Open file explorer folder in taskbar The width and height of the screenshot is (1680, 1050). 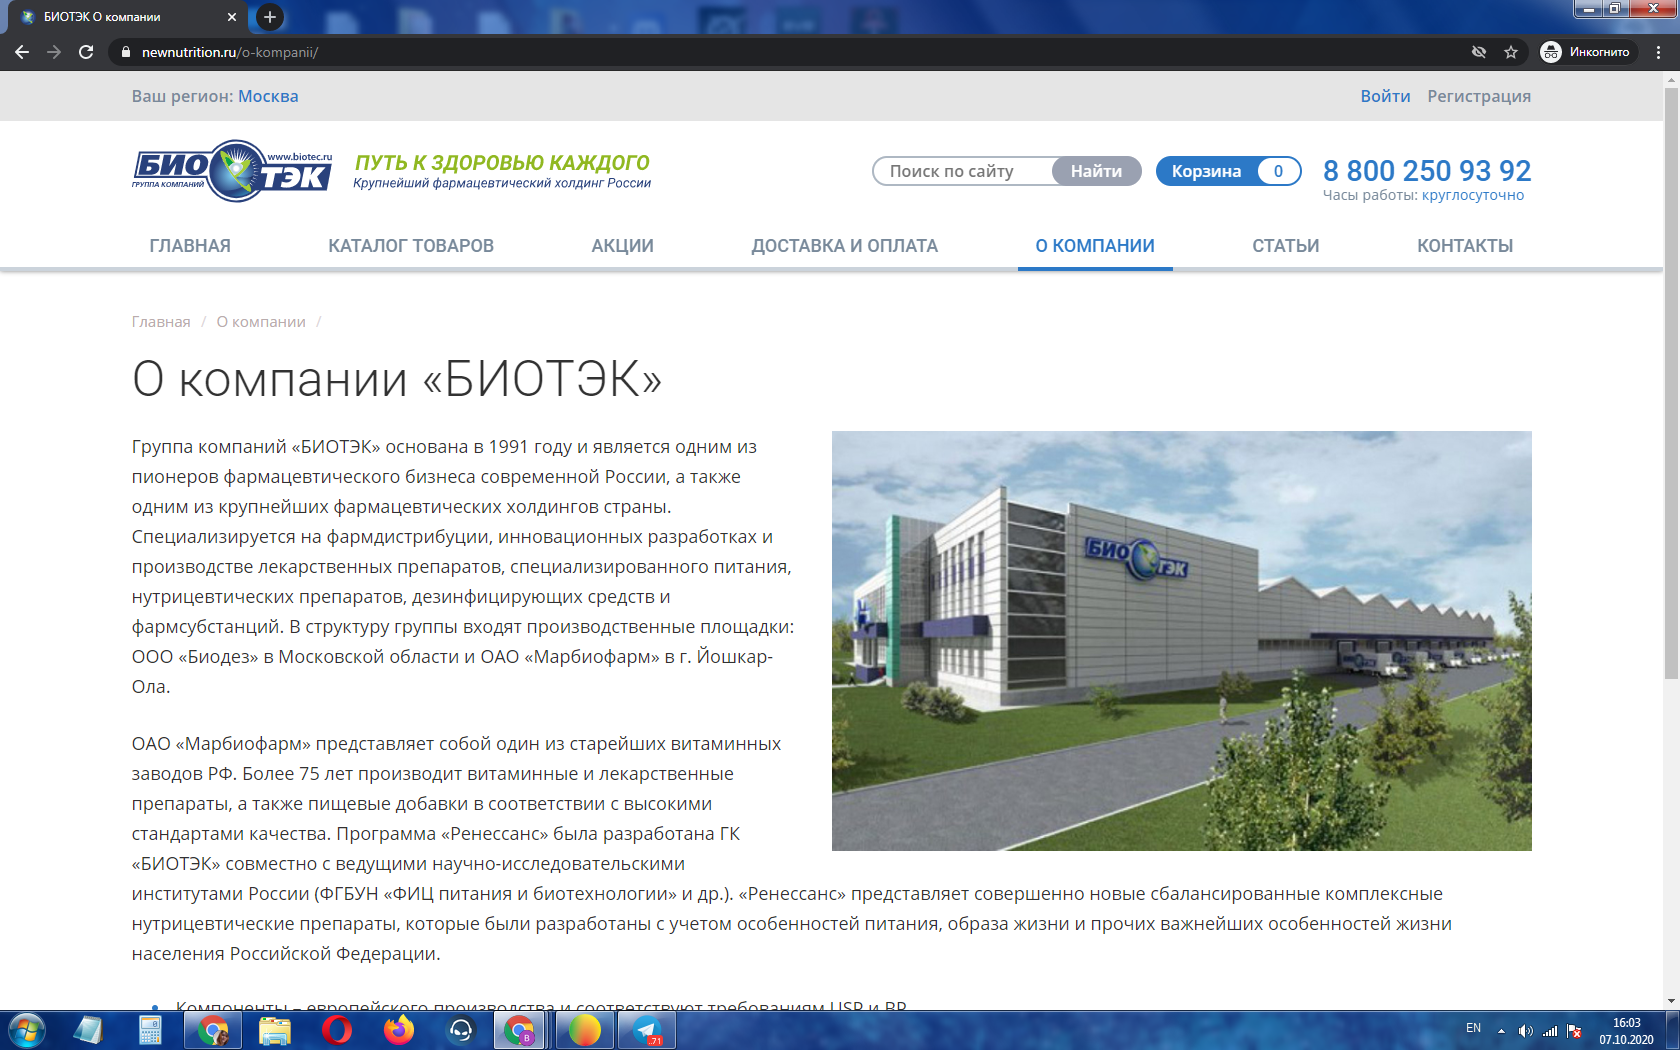point(275,1030)
